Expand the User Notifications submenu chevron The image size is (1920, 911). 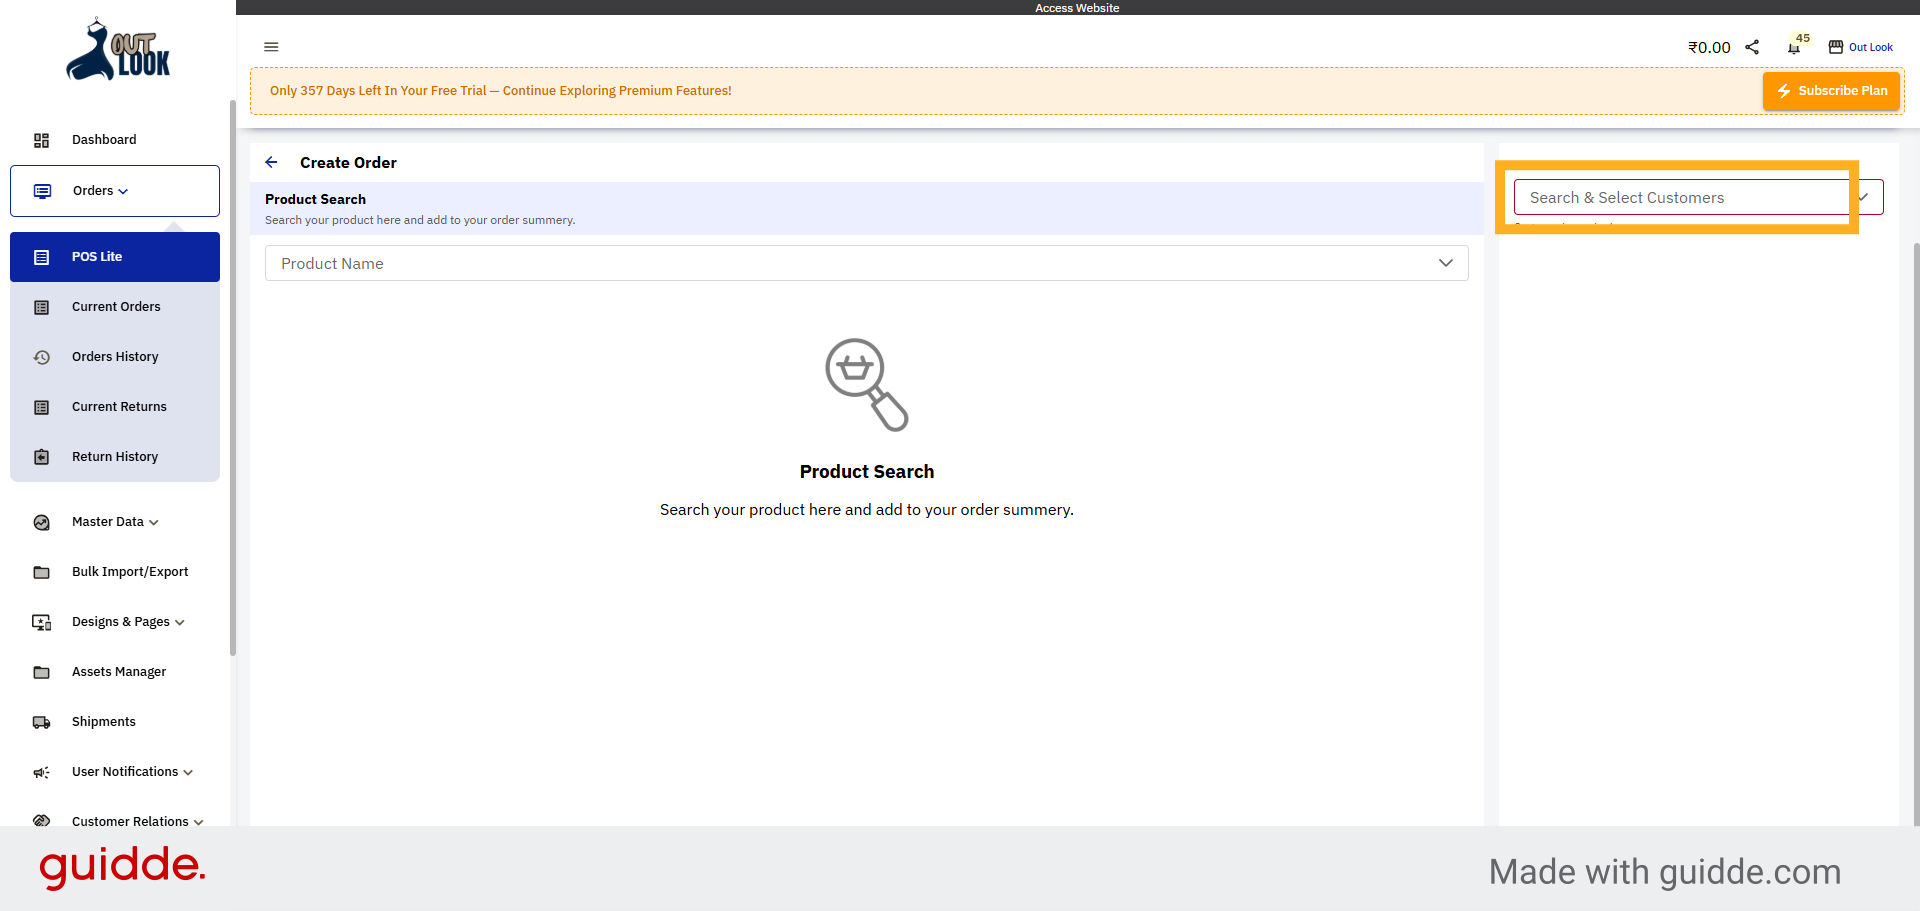pyautogui.click(x=188, y=773)
